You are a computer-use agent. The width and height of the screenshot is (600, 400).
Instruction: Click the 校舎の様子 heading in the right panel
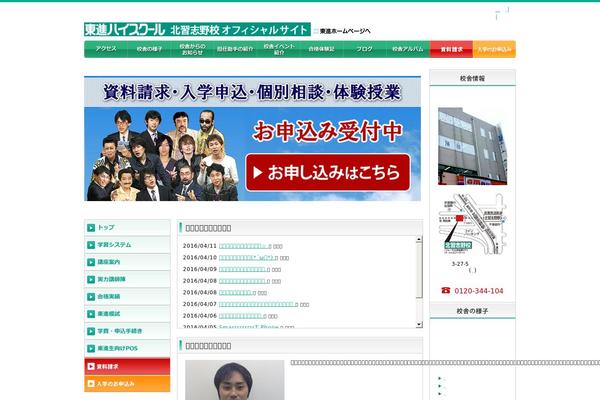[x=473, y=311]
